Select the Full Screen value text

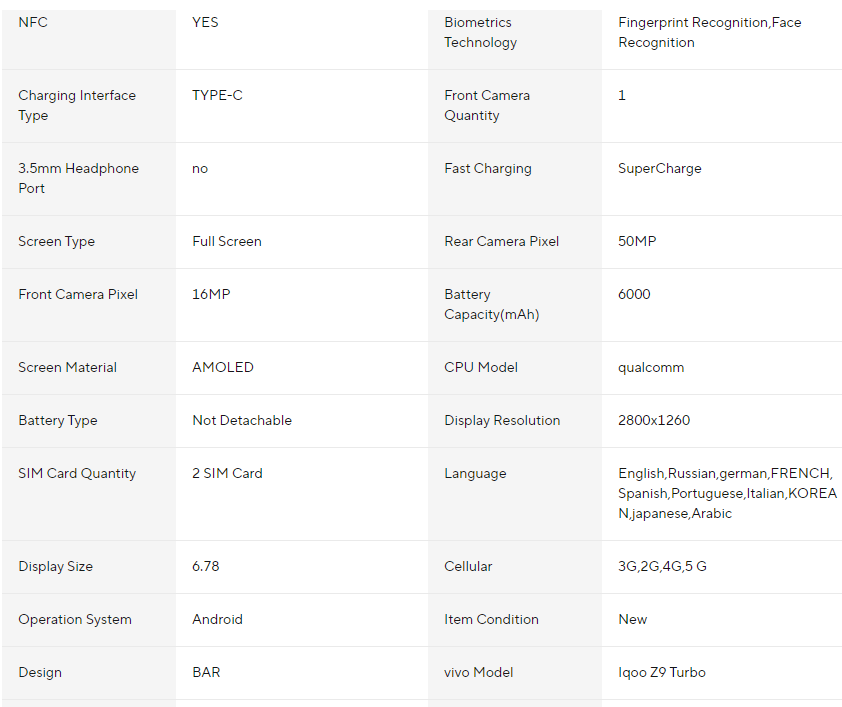tap(227, 241)
